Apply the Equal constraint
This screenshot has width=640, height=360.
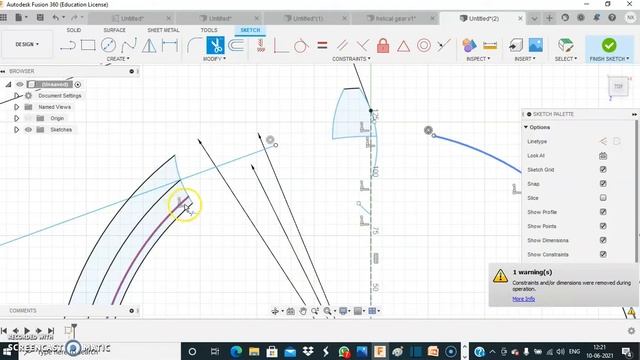[x=322, y=45]
